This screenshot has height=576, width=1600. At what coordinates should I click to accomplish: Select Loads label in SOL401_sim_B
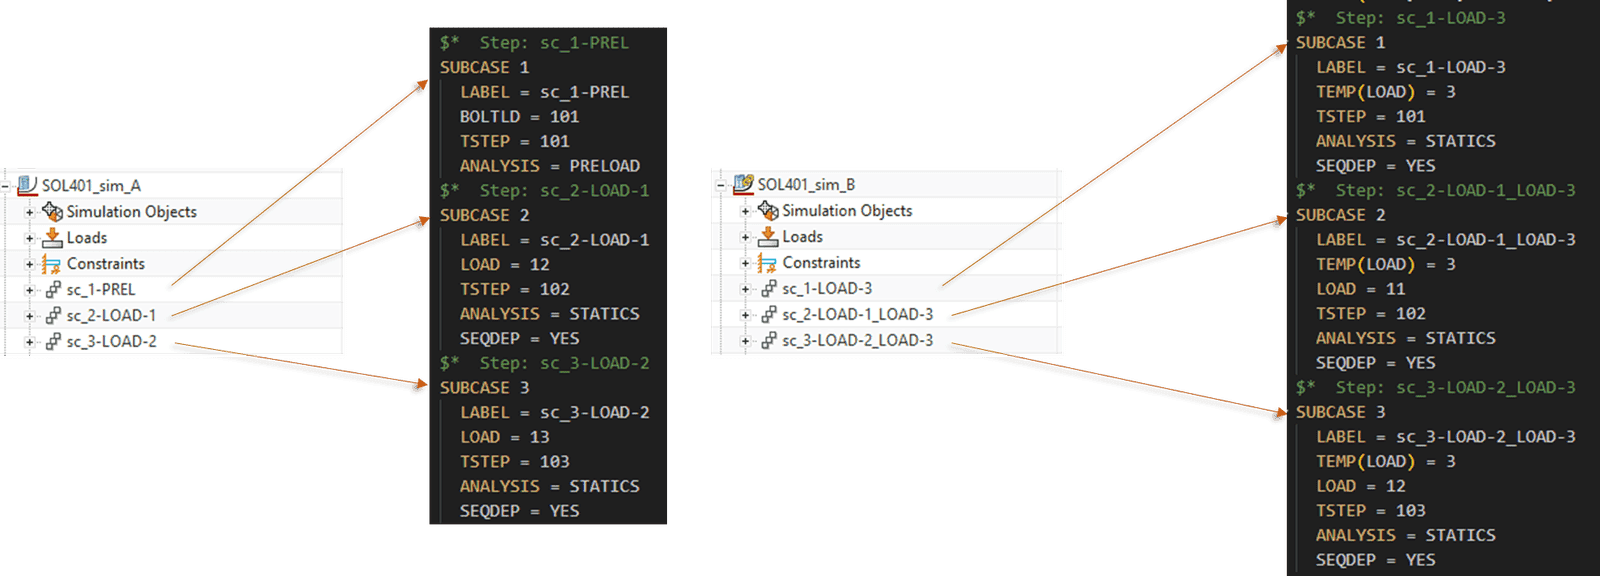click(x=803, y=237)
